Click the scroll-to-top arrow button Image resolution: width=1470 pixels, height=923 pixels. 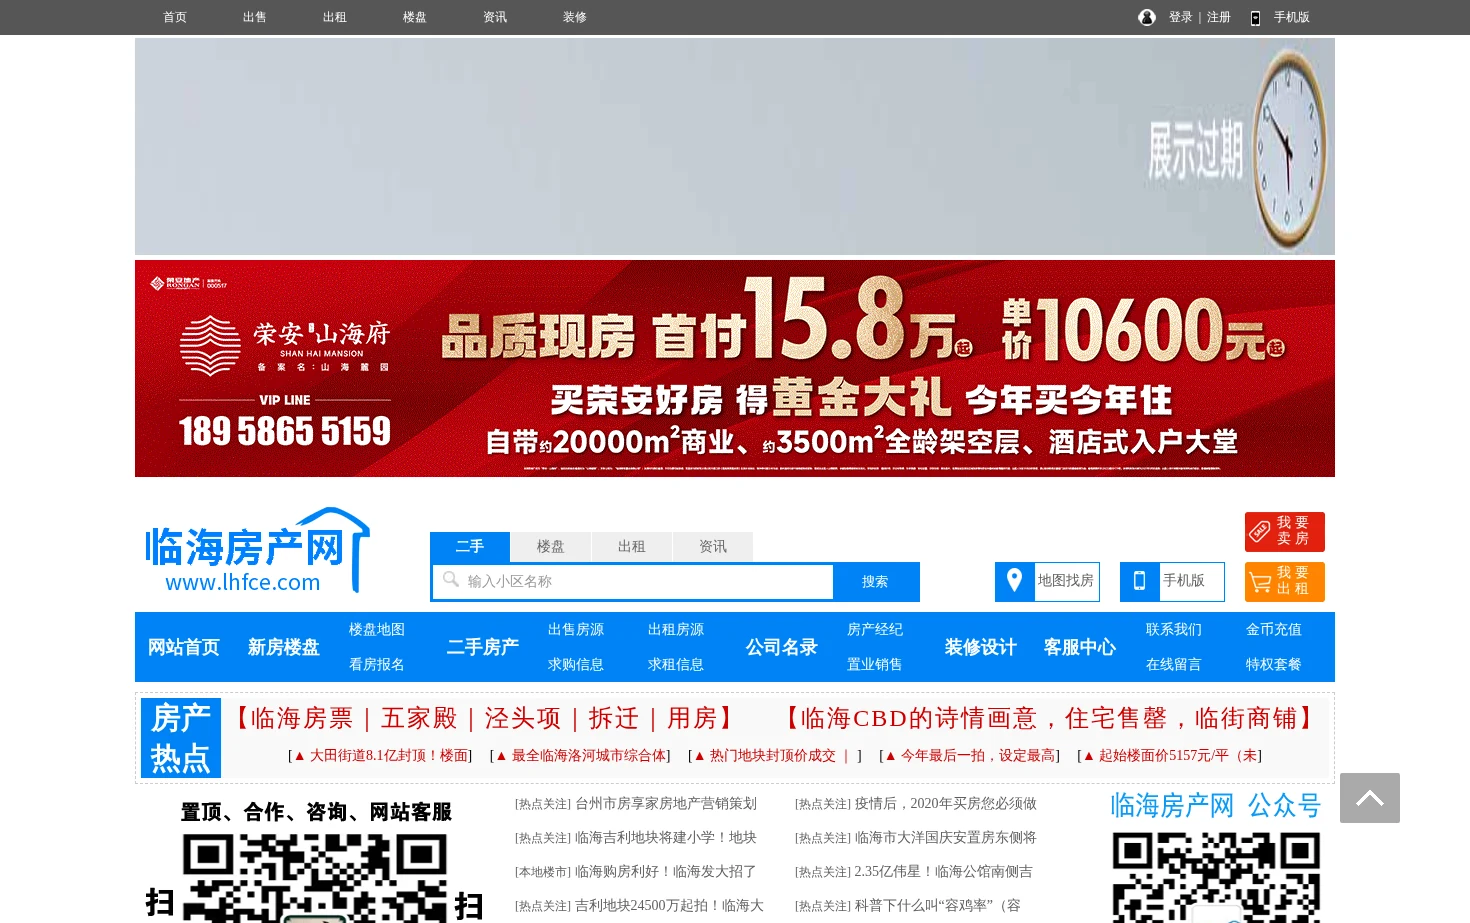[x=1370, y=798]
